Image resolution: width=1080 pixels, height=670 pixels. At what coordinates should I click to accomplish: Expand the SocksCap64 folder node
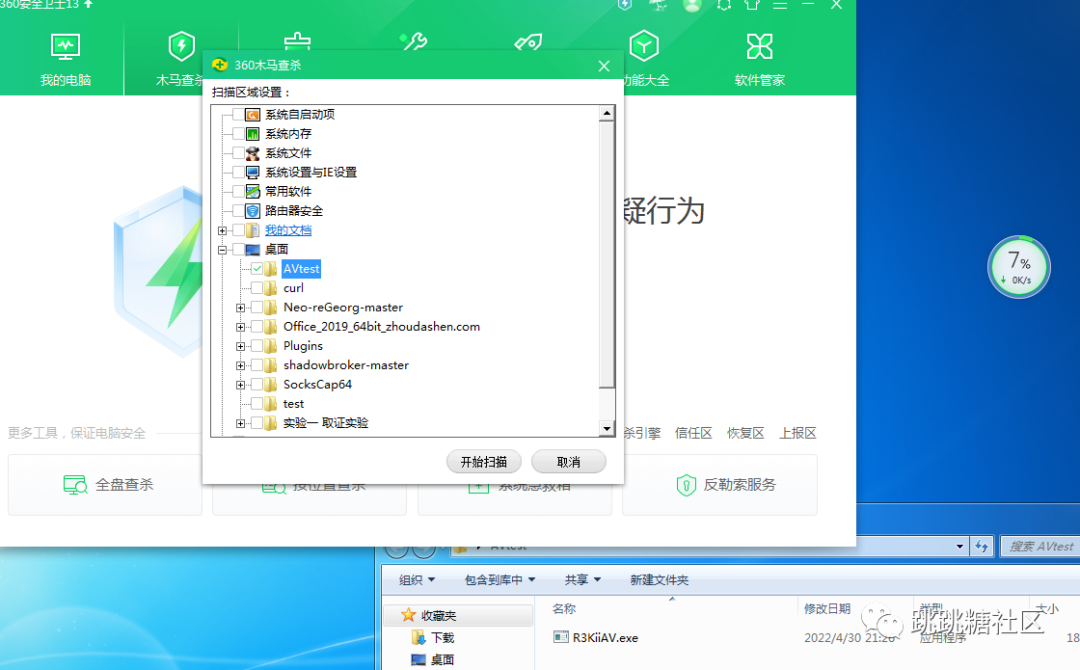(240, 385)
